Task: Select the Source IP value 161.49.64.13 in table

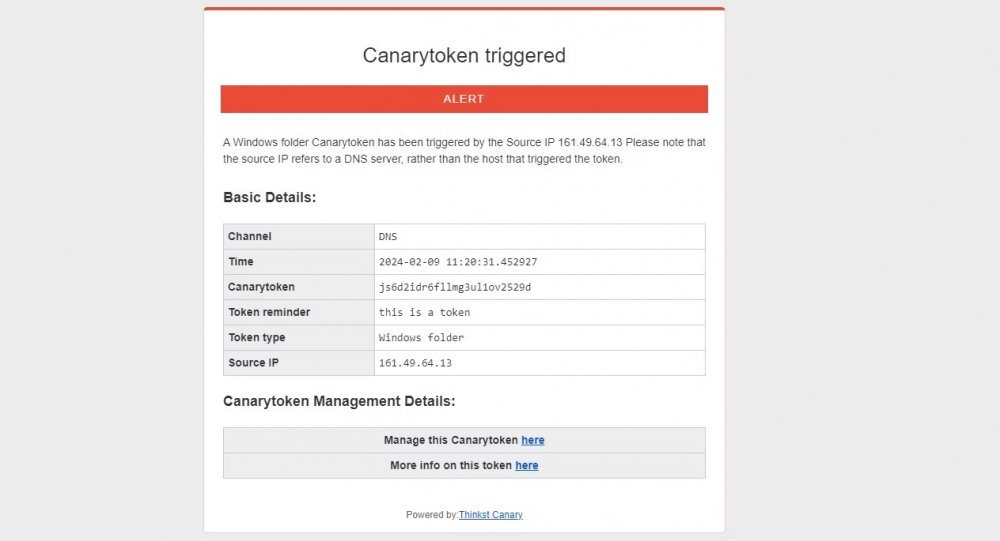Action: 415,363
